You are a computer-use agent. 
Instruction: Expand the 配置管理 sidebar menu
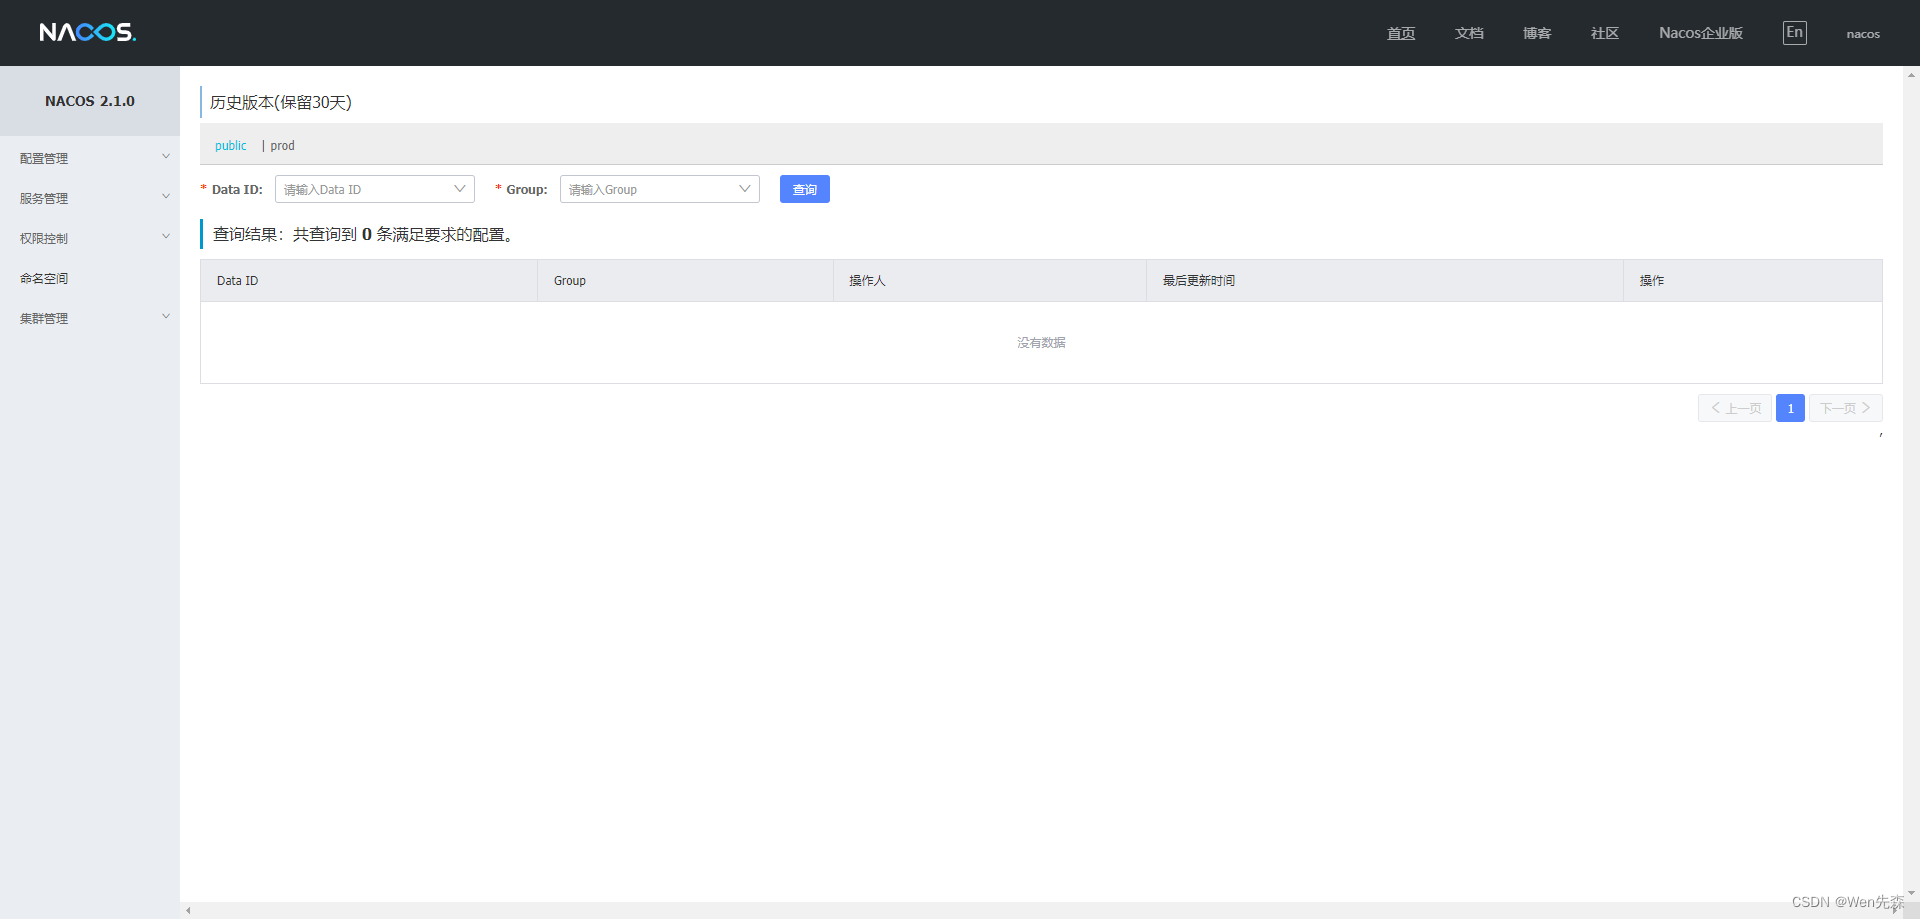coord(90,158)
